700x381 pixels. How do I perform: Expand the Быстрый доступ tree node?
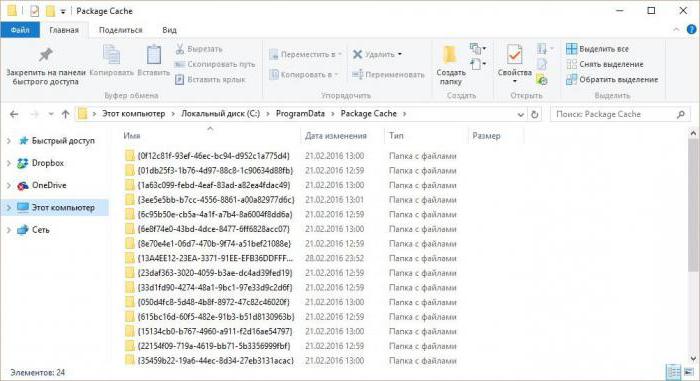coord(8,141)
